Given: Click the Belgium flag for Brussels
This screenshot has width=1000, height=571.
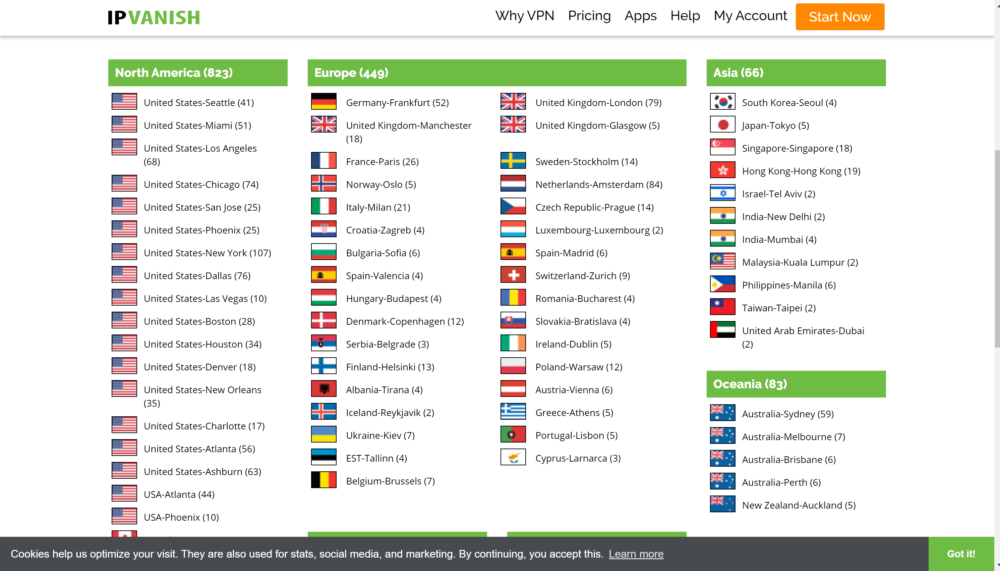Looking at the screenshot, I should tap(323, 480).
